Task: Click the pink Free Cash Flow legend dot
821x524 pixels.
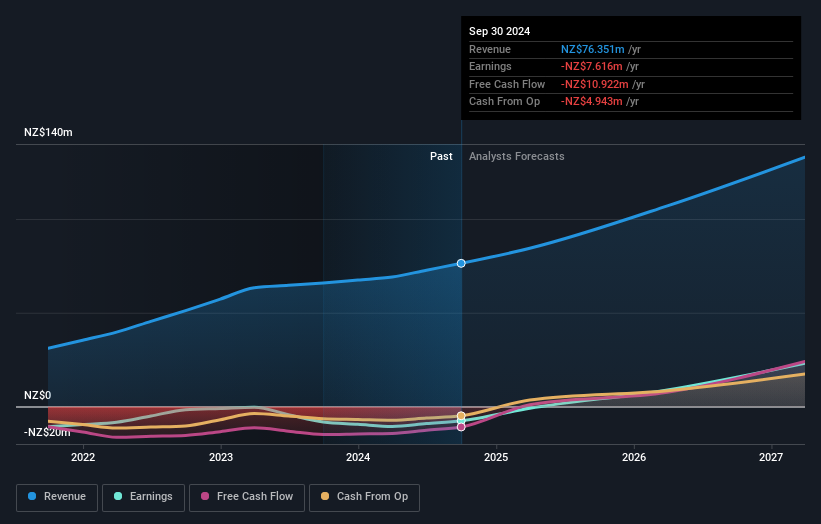Action: (x=205, y=496)
